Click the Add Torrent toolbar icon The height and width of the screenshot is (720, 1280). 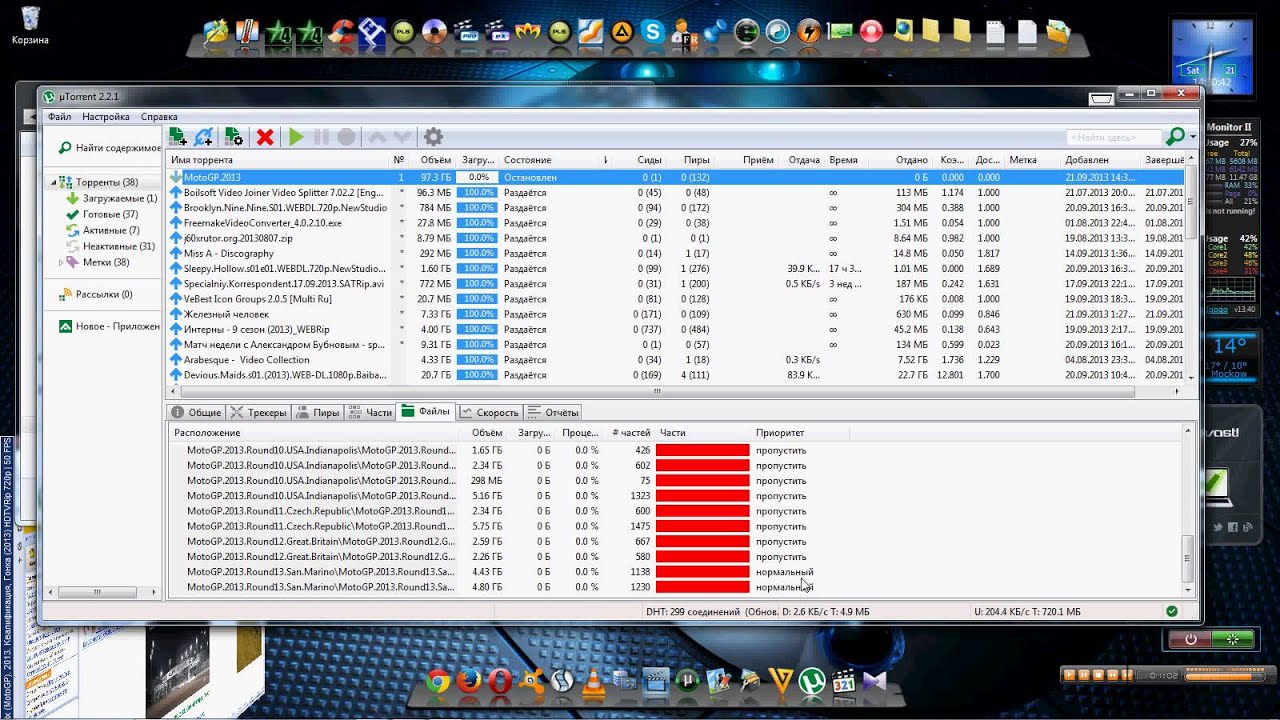pos(178,137)
